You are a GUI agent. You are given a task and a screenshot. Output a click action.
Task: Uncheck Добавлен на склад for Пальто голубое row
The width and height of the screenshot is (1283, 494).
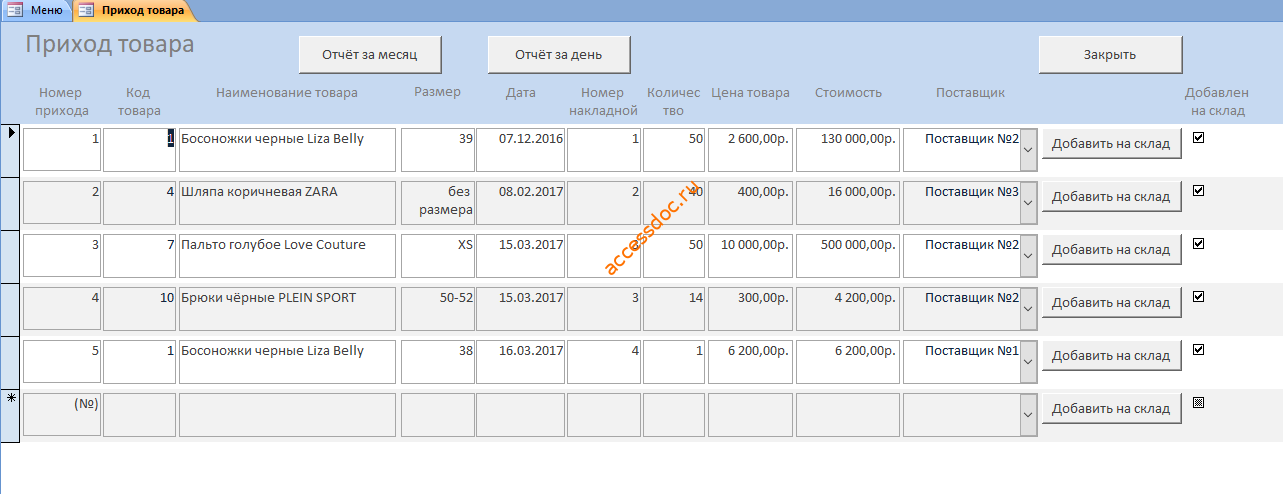tap(1198, 244)
